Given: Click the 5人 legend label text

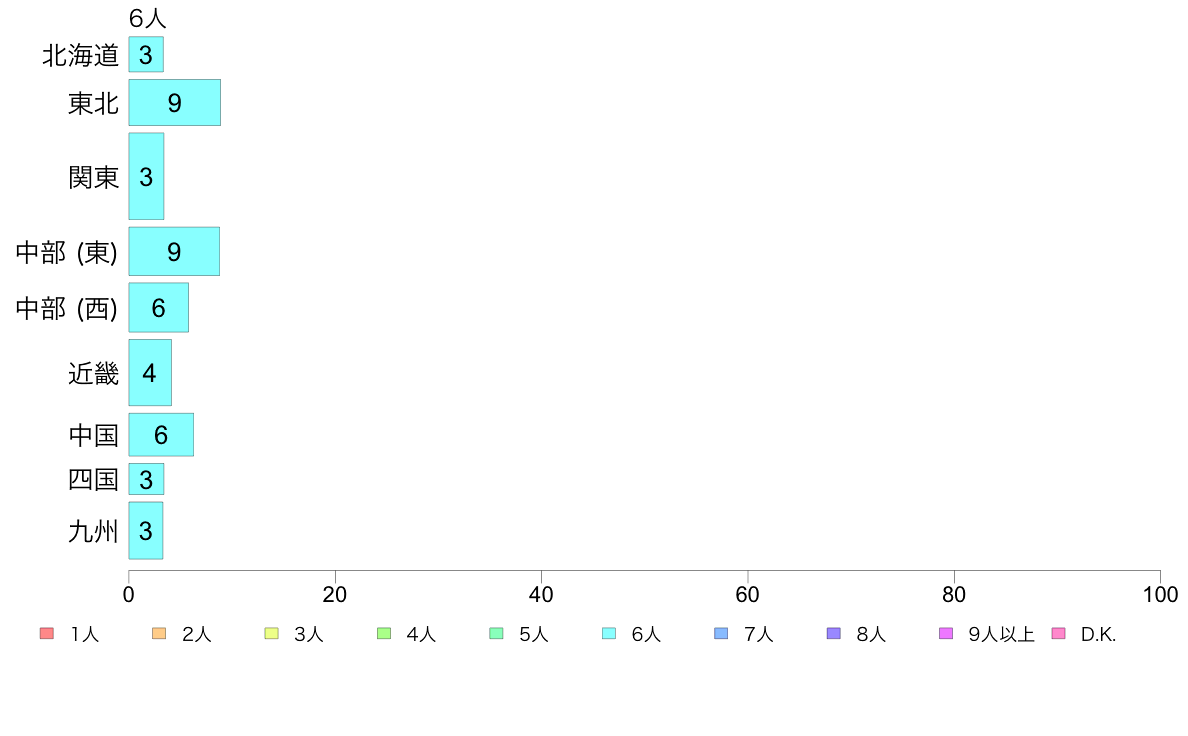Looking at the screenshot, I should [x=533, y=634].
